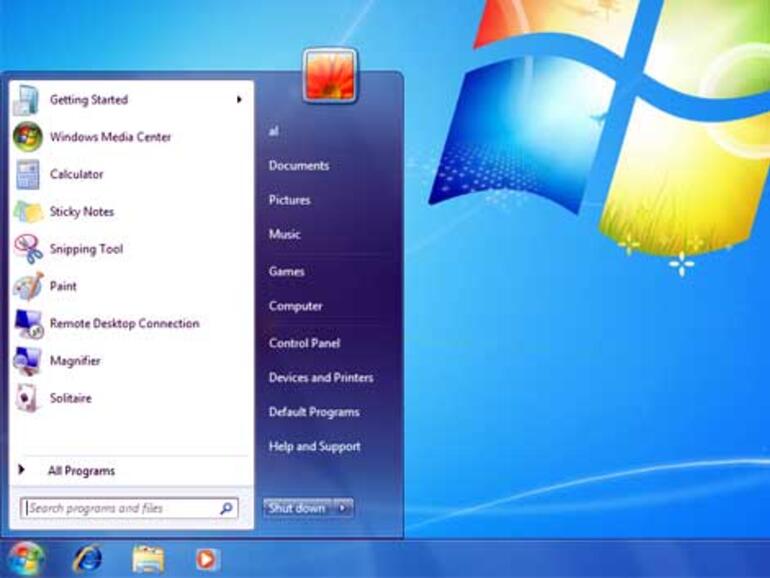Click All Programs label
770x578 pixels.
[81, 470]
